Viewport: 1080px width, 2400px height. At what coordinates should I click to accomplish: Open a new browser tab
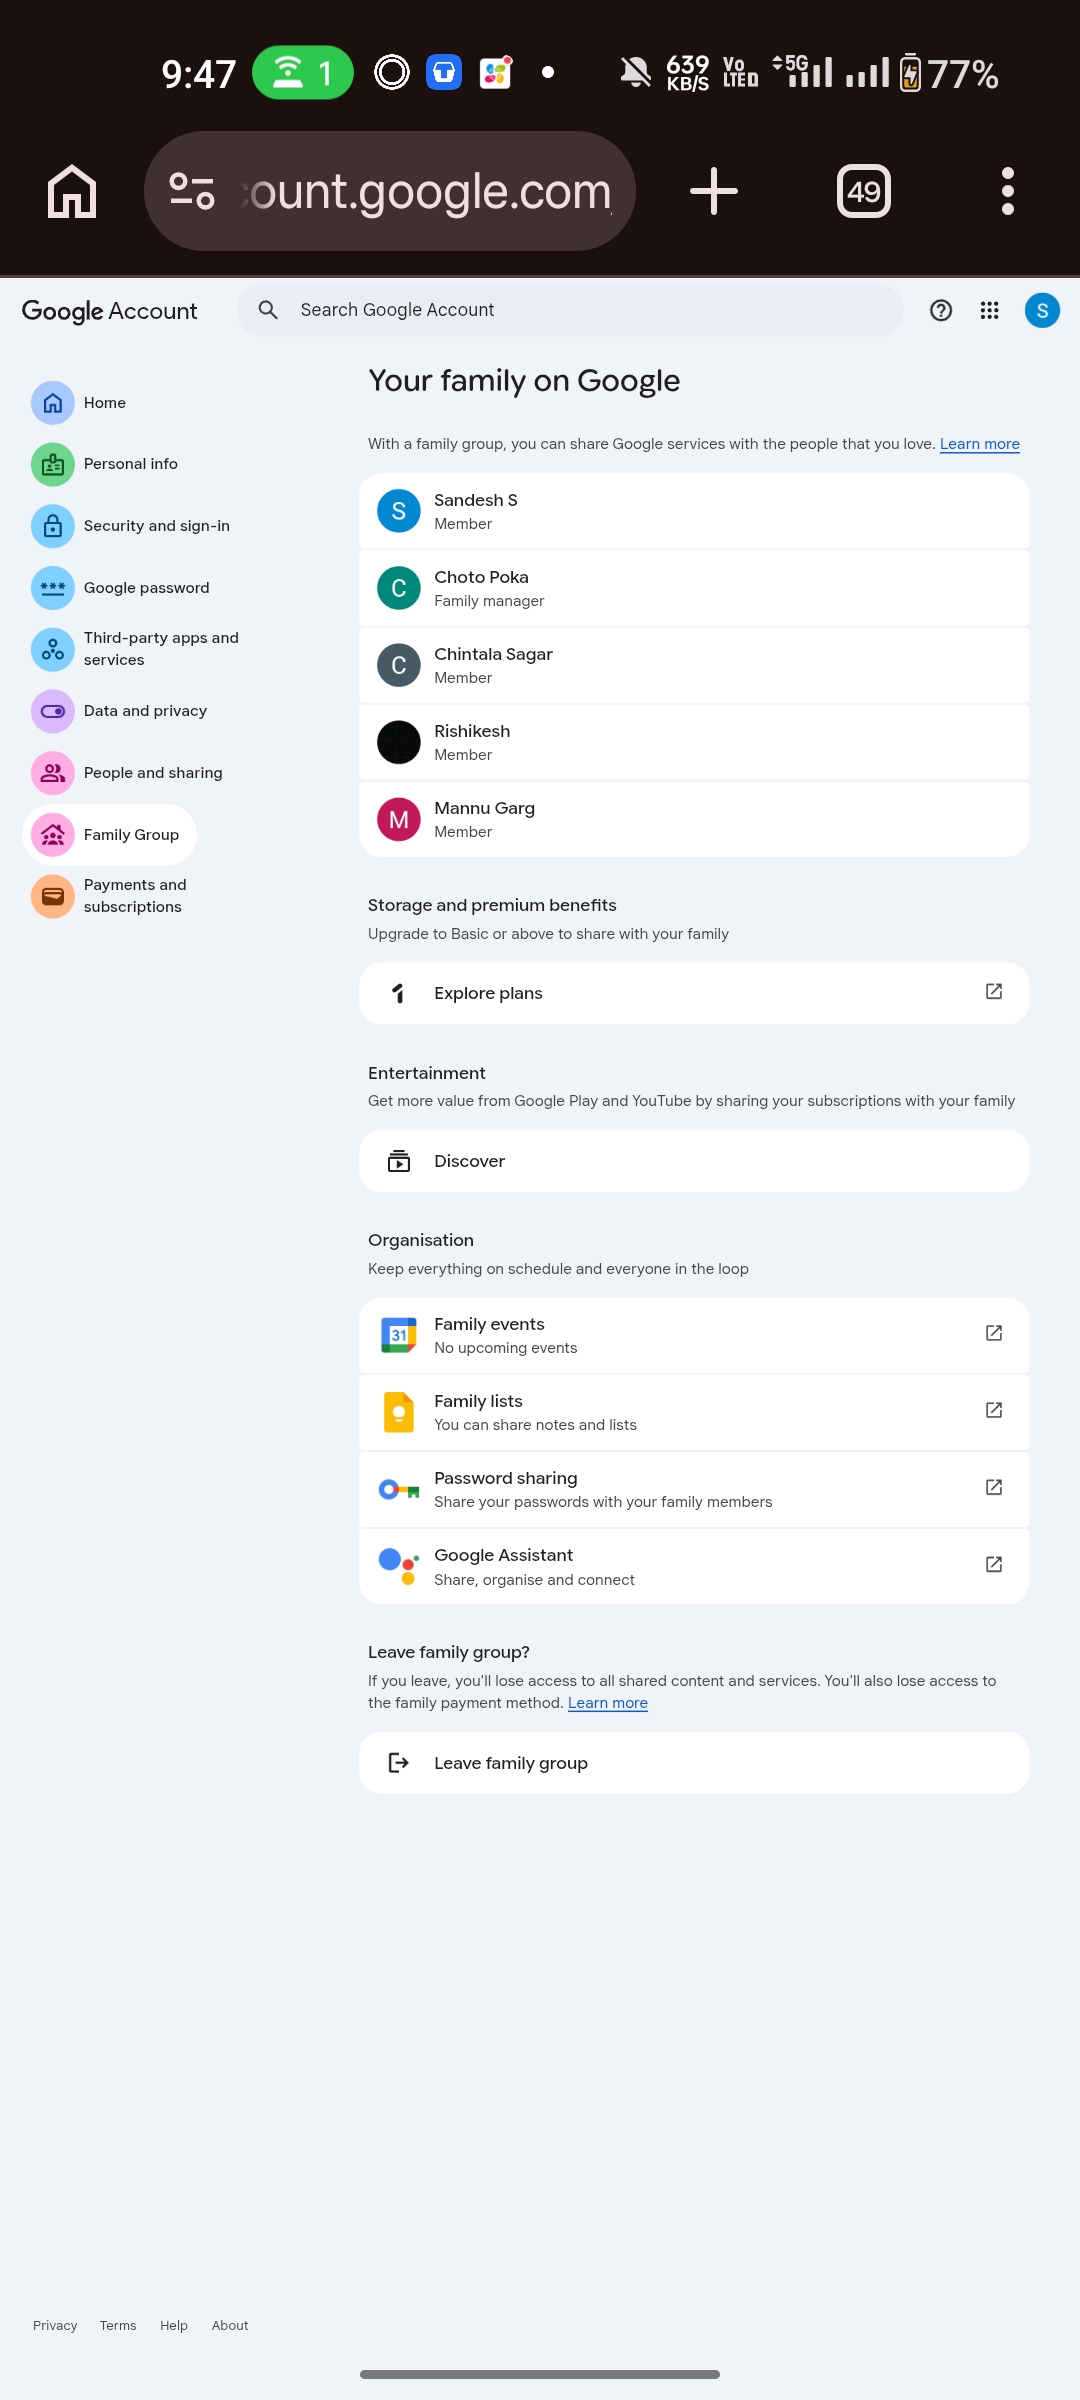pos(714,191)
